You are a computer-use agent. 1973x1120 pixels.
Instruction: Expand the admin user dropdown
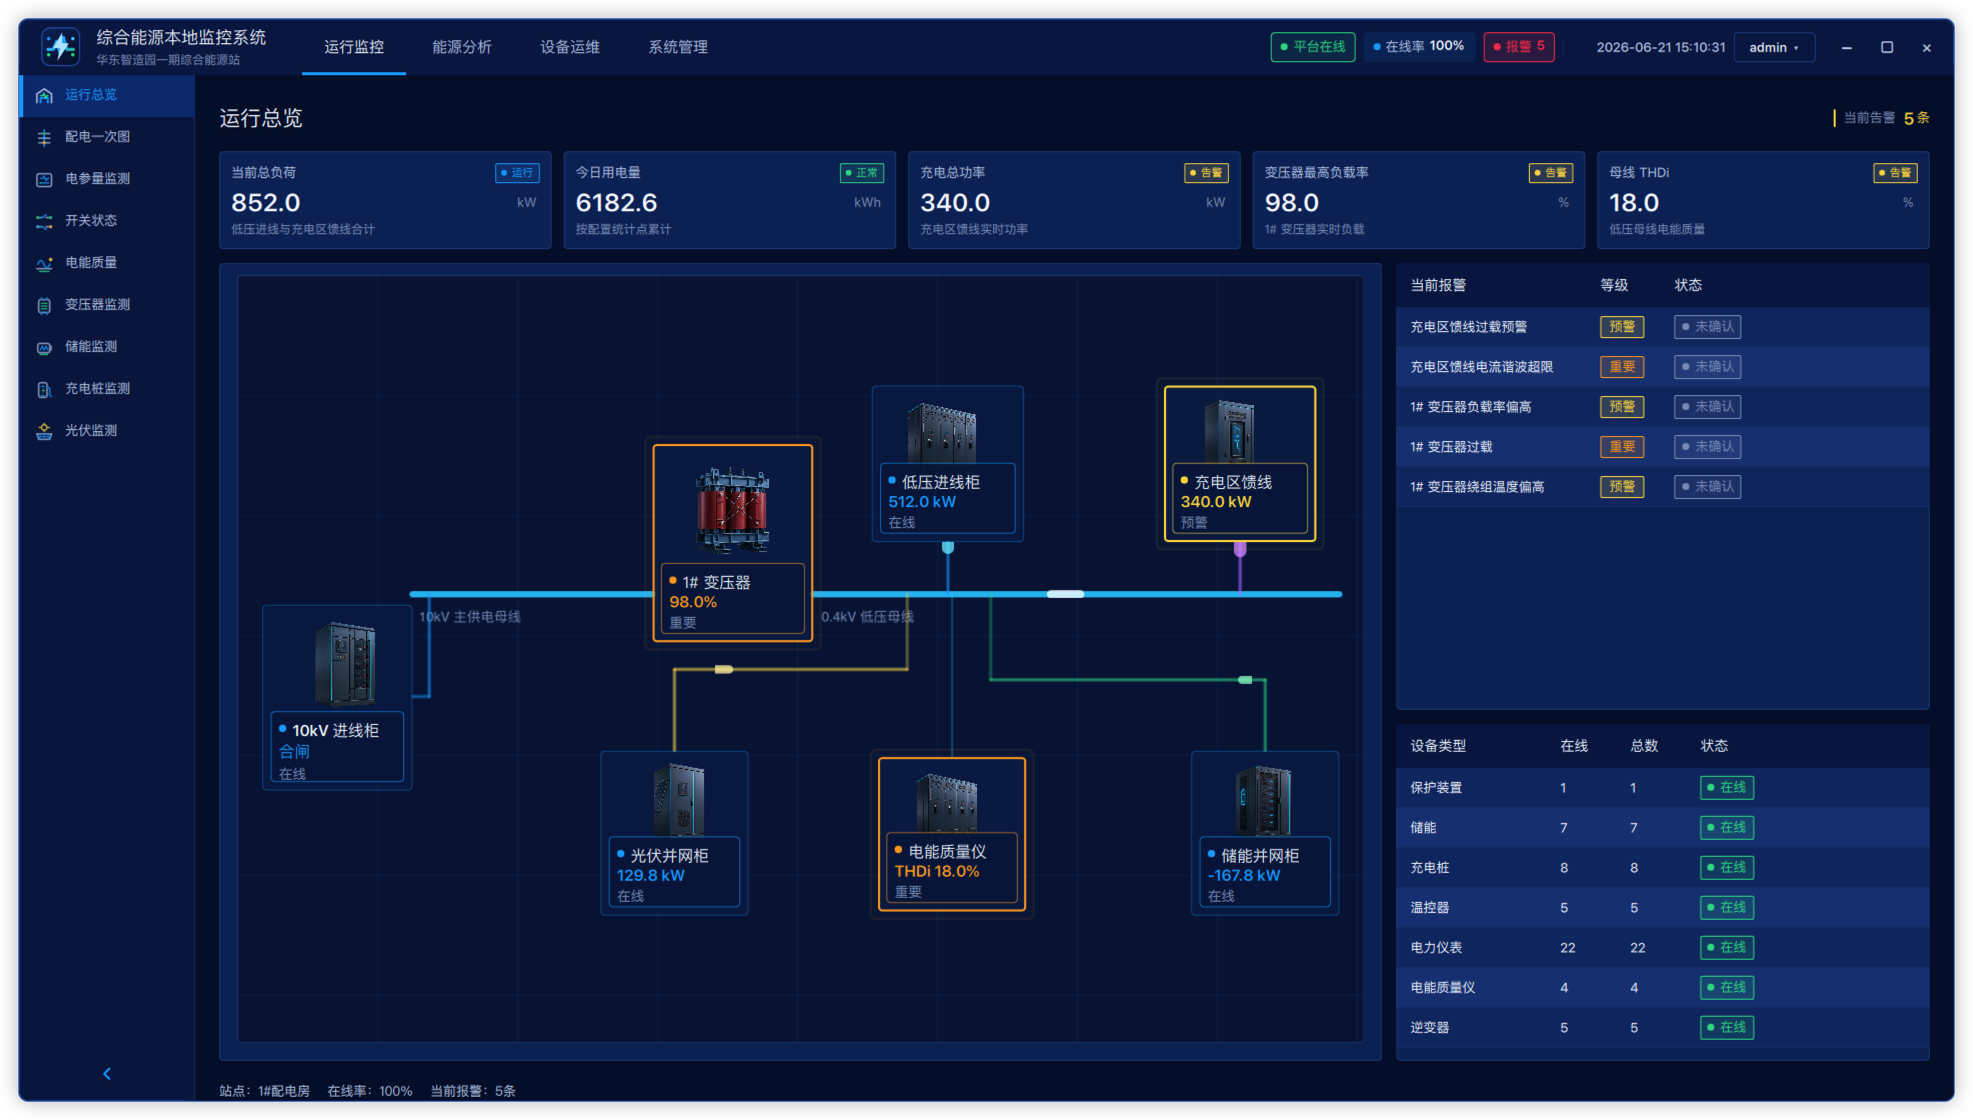point(1774,47)
